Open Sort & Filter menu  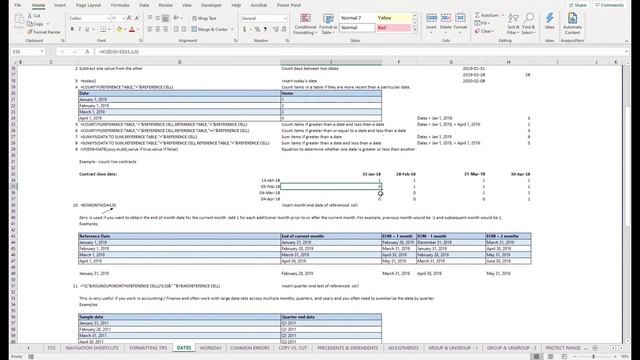coord(513,24)
